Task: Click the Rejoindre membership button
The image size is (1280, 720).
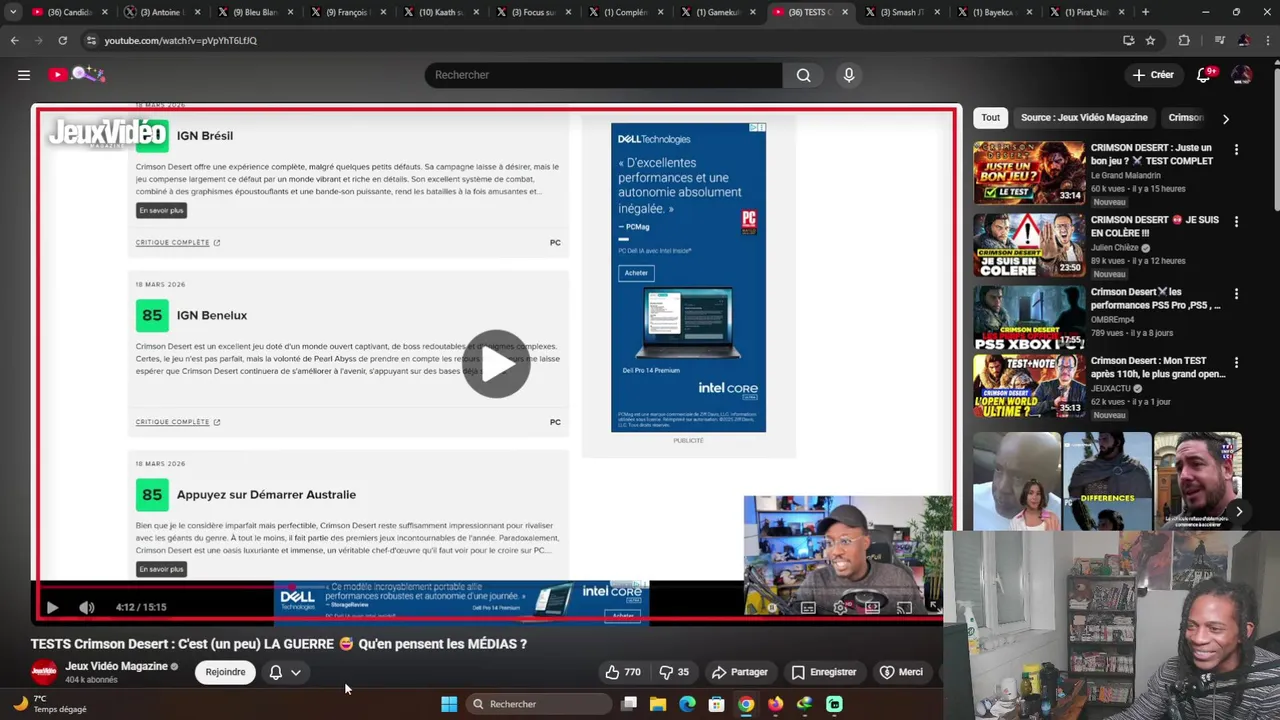Action: coord(225,672)
